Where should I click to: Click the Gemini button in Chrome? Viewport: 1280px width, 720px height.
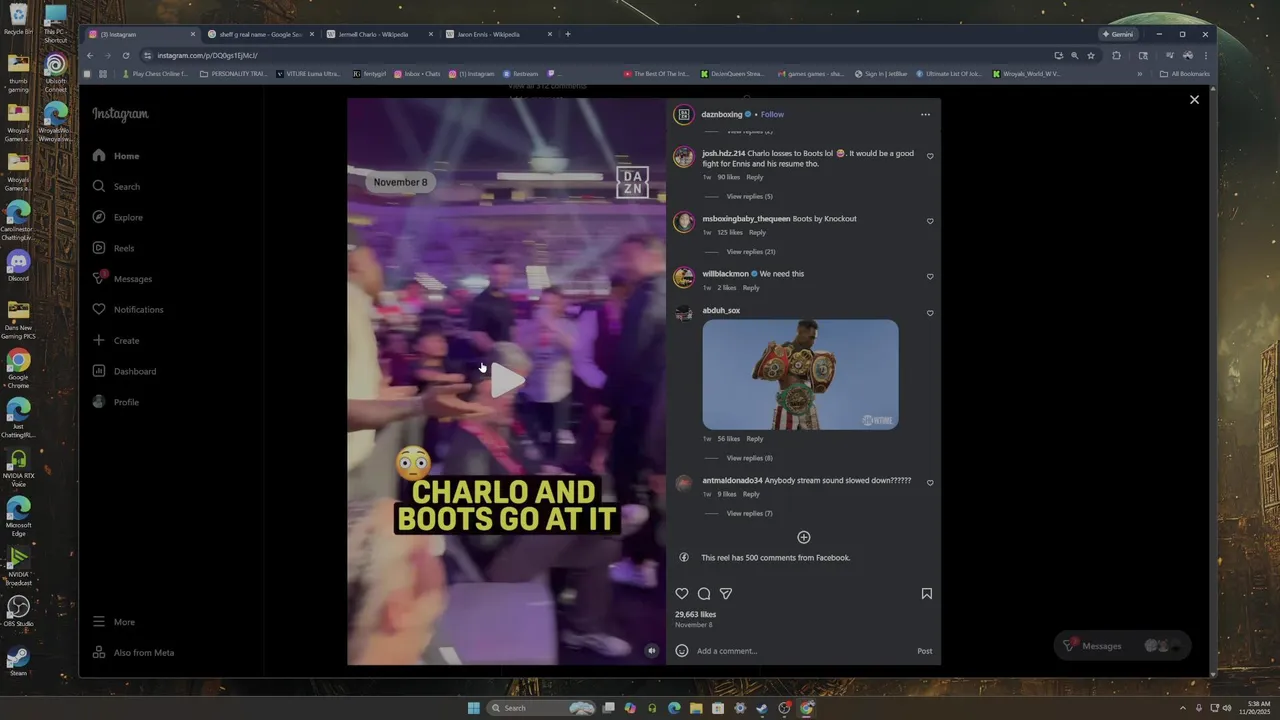point(1118,34)
